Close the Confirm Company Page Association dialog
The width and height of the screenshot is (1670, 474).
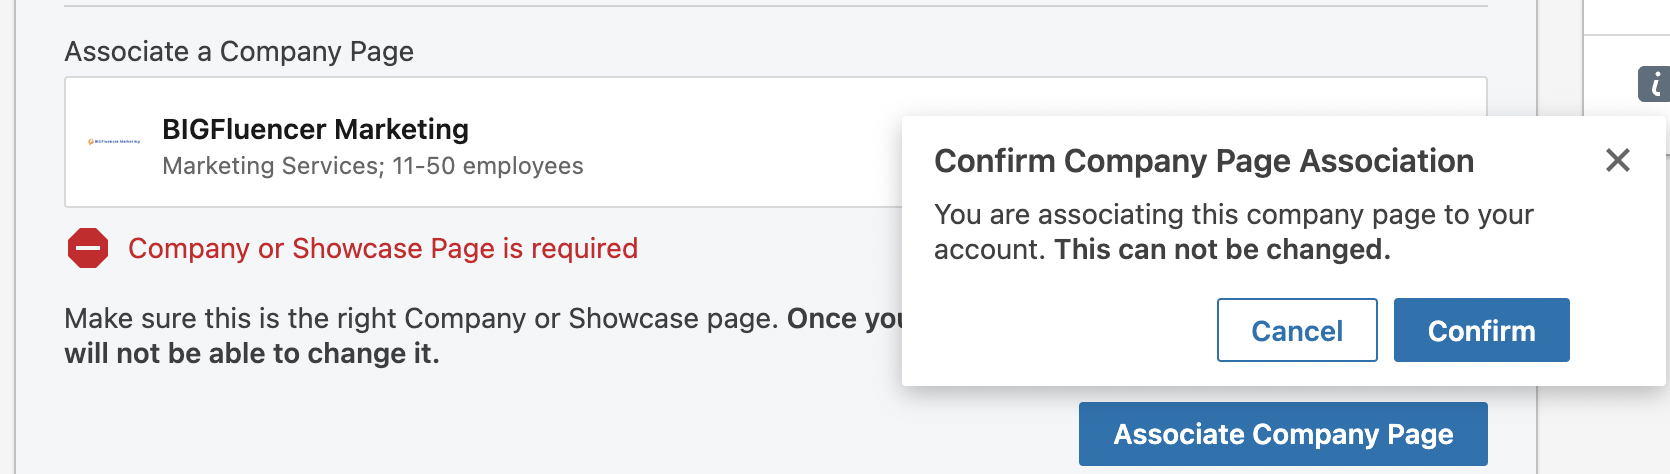(1617, 160)
